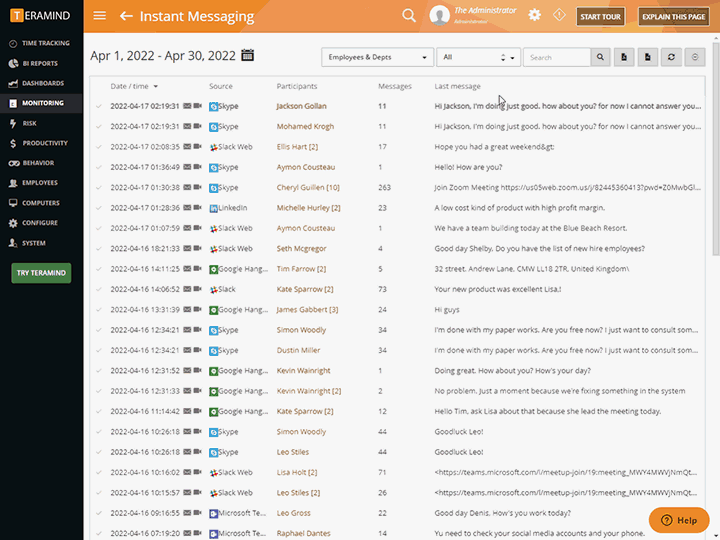Open the All filter dropdown
Viewport: 720px width, 540px height.
tap(478, 58)
